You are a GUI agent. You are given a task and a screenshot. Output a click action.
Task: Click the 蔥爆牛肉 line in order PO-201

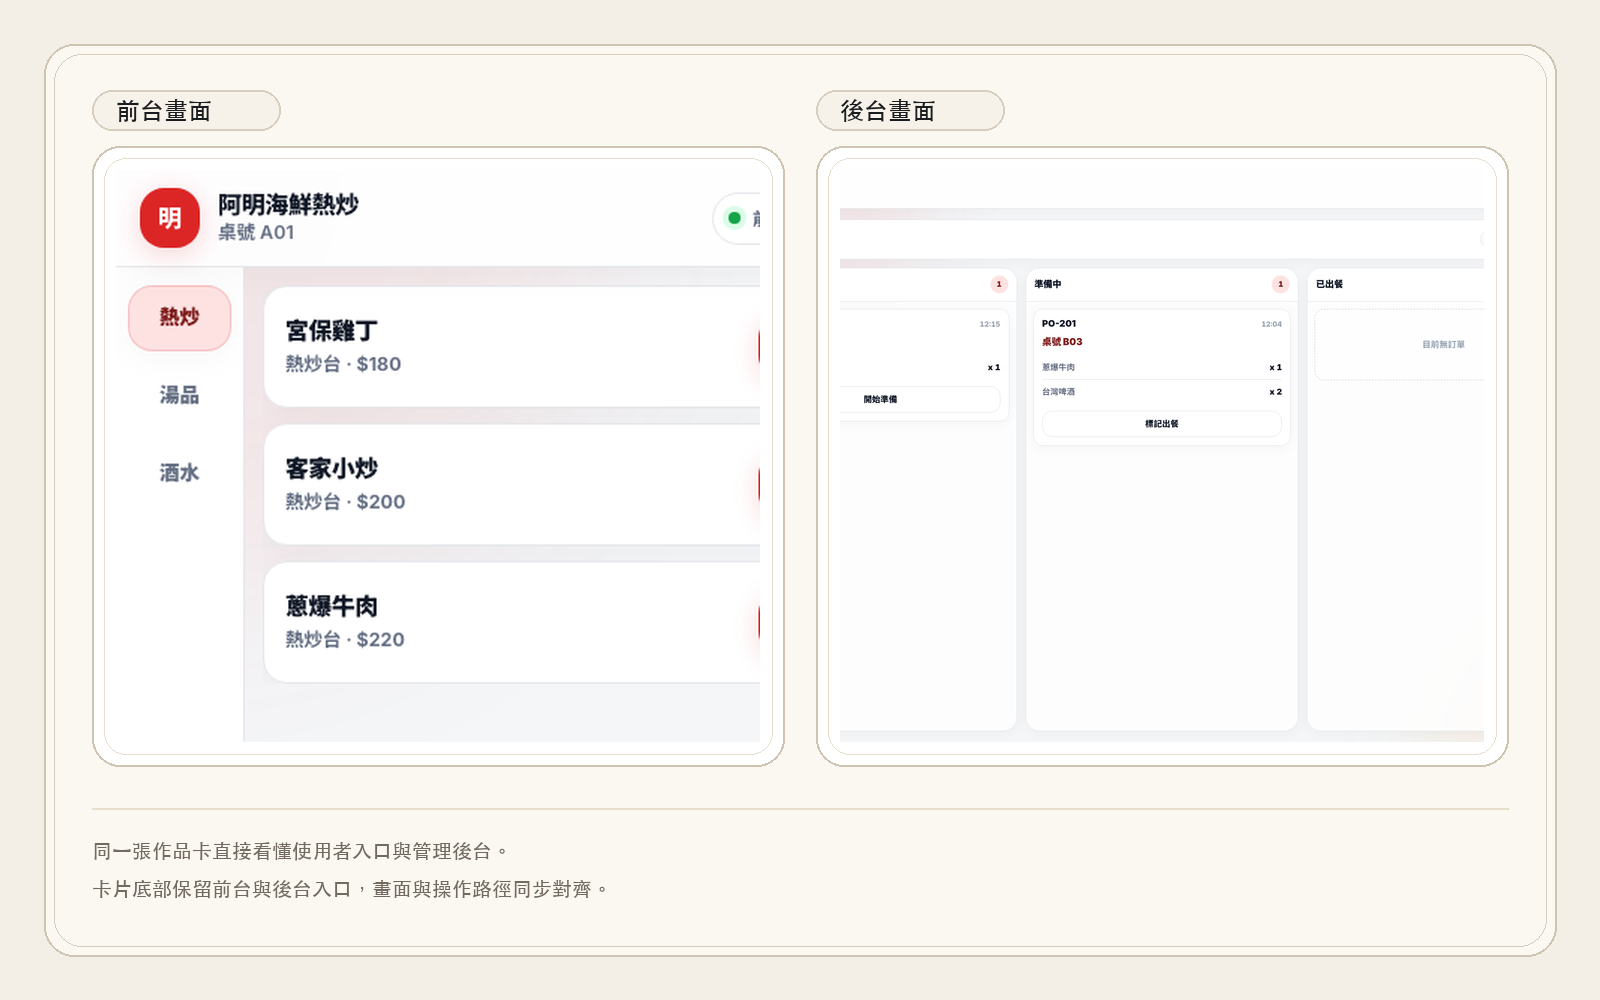coord(1162,368)
